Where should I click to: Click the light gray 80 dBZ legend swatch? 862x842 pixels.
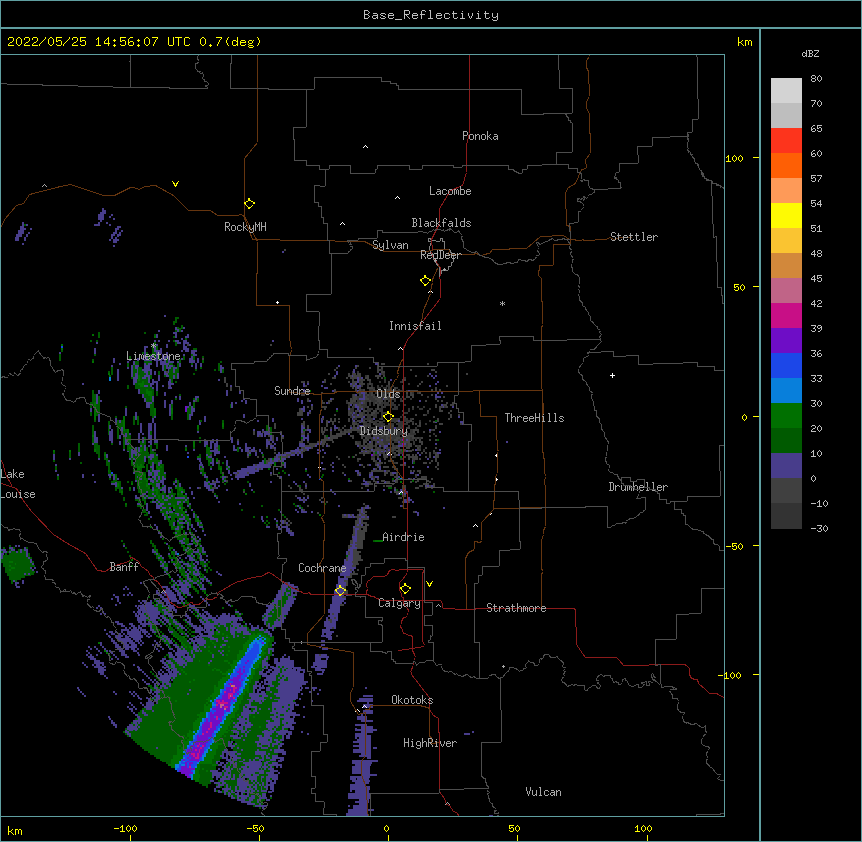pyautogui.click(x=786, y=91)
